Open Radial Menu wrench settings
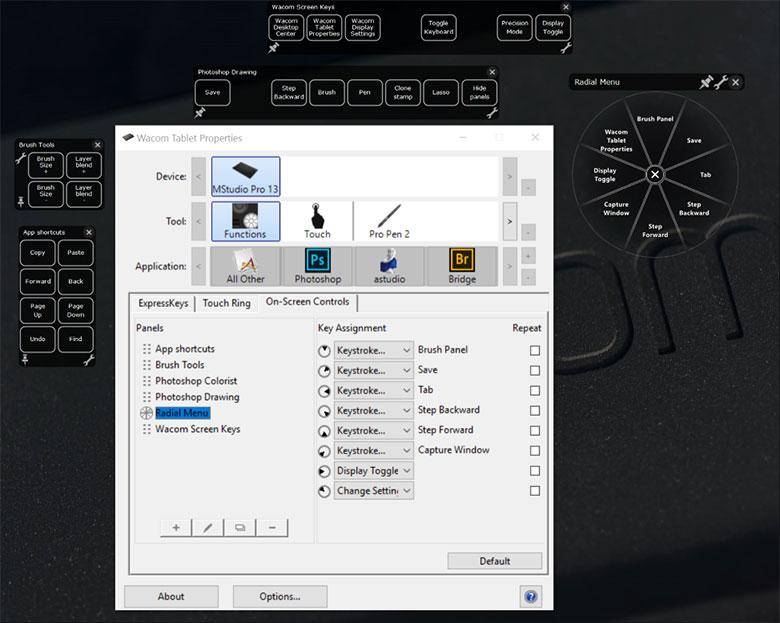Viewport: 780px width, 623px height. tap(721, 82)
